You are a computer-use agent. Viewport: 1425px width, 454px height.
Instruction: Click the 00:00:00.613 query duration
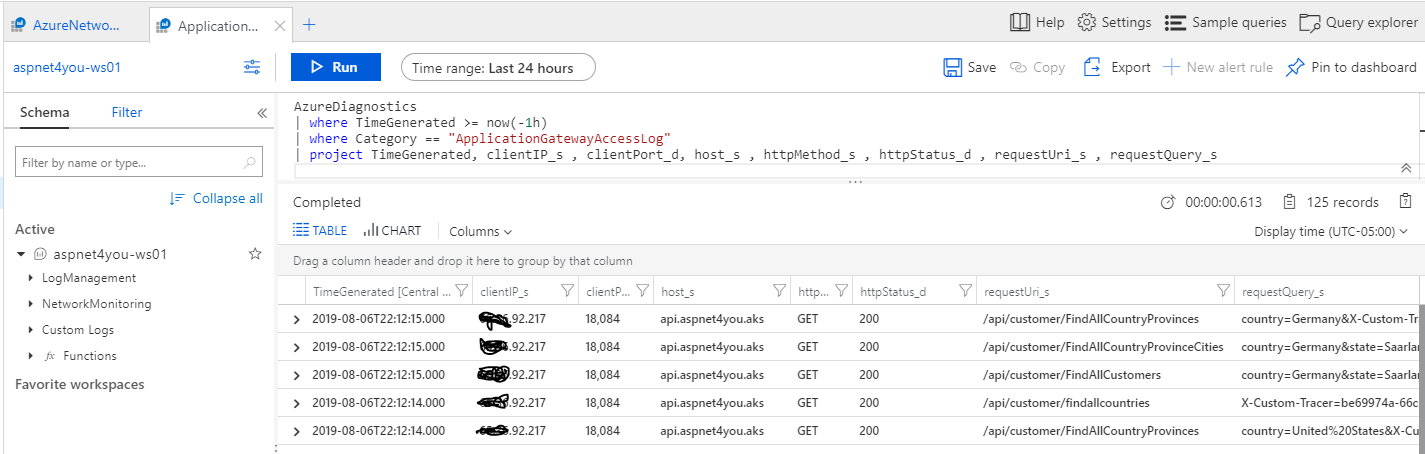(x=1224, y=202)
